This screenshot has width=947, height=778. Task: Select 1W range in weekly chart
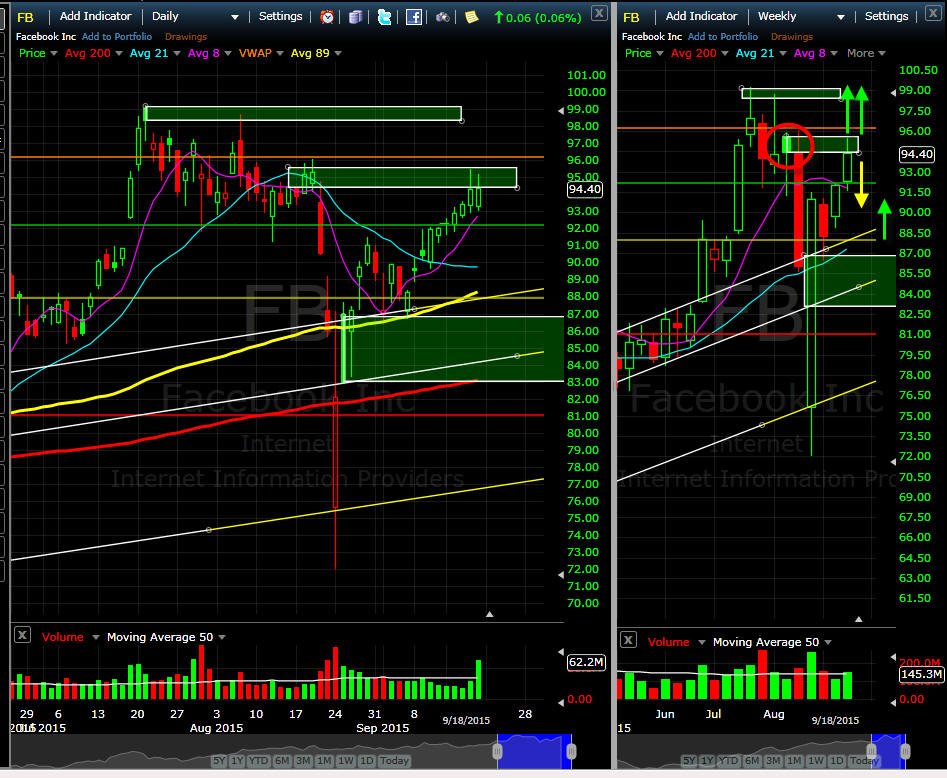816,760
